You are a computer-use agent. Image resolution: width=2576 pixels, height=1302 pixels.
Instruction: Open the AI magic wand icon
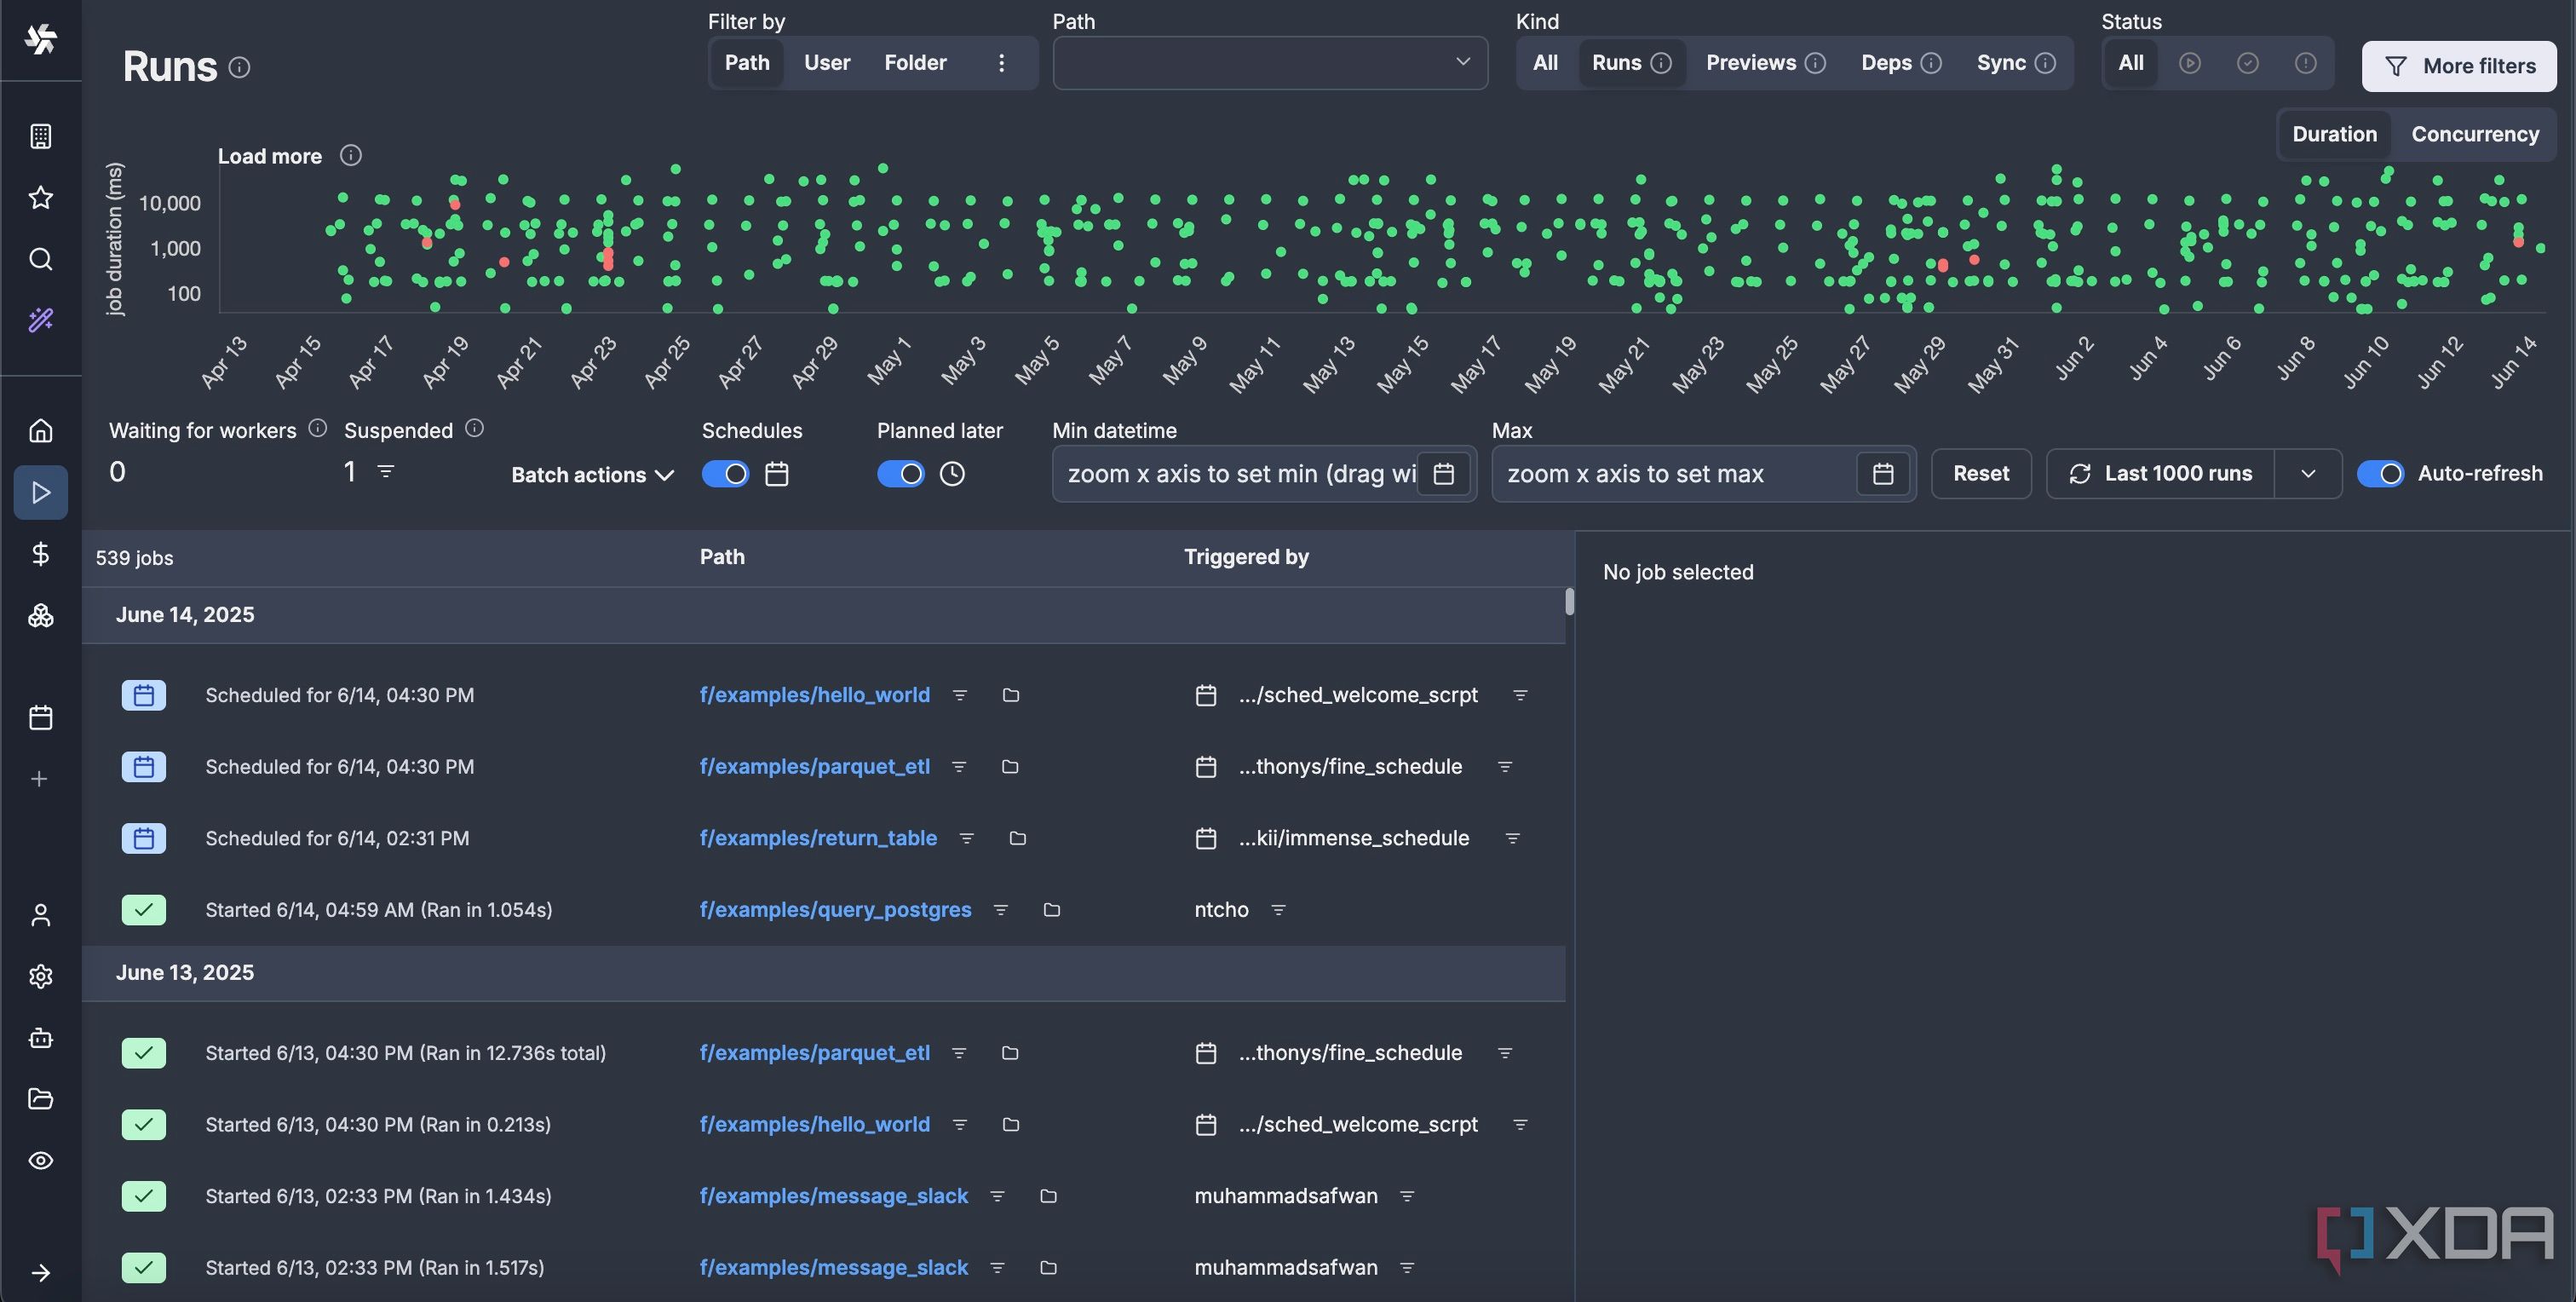point(40,320)
